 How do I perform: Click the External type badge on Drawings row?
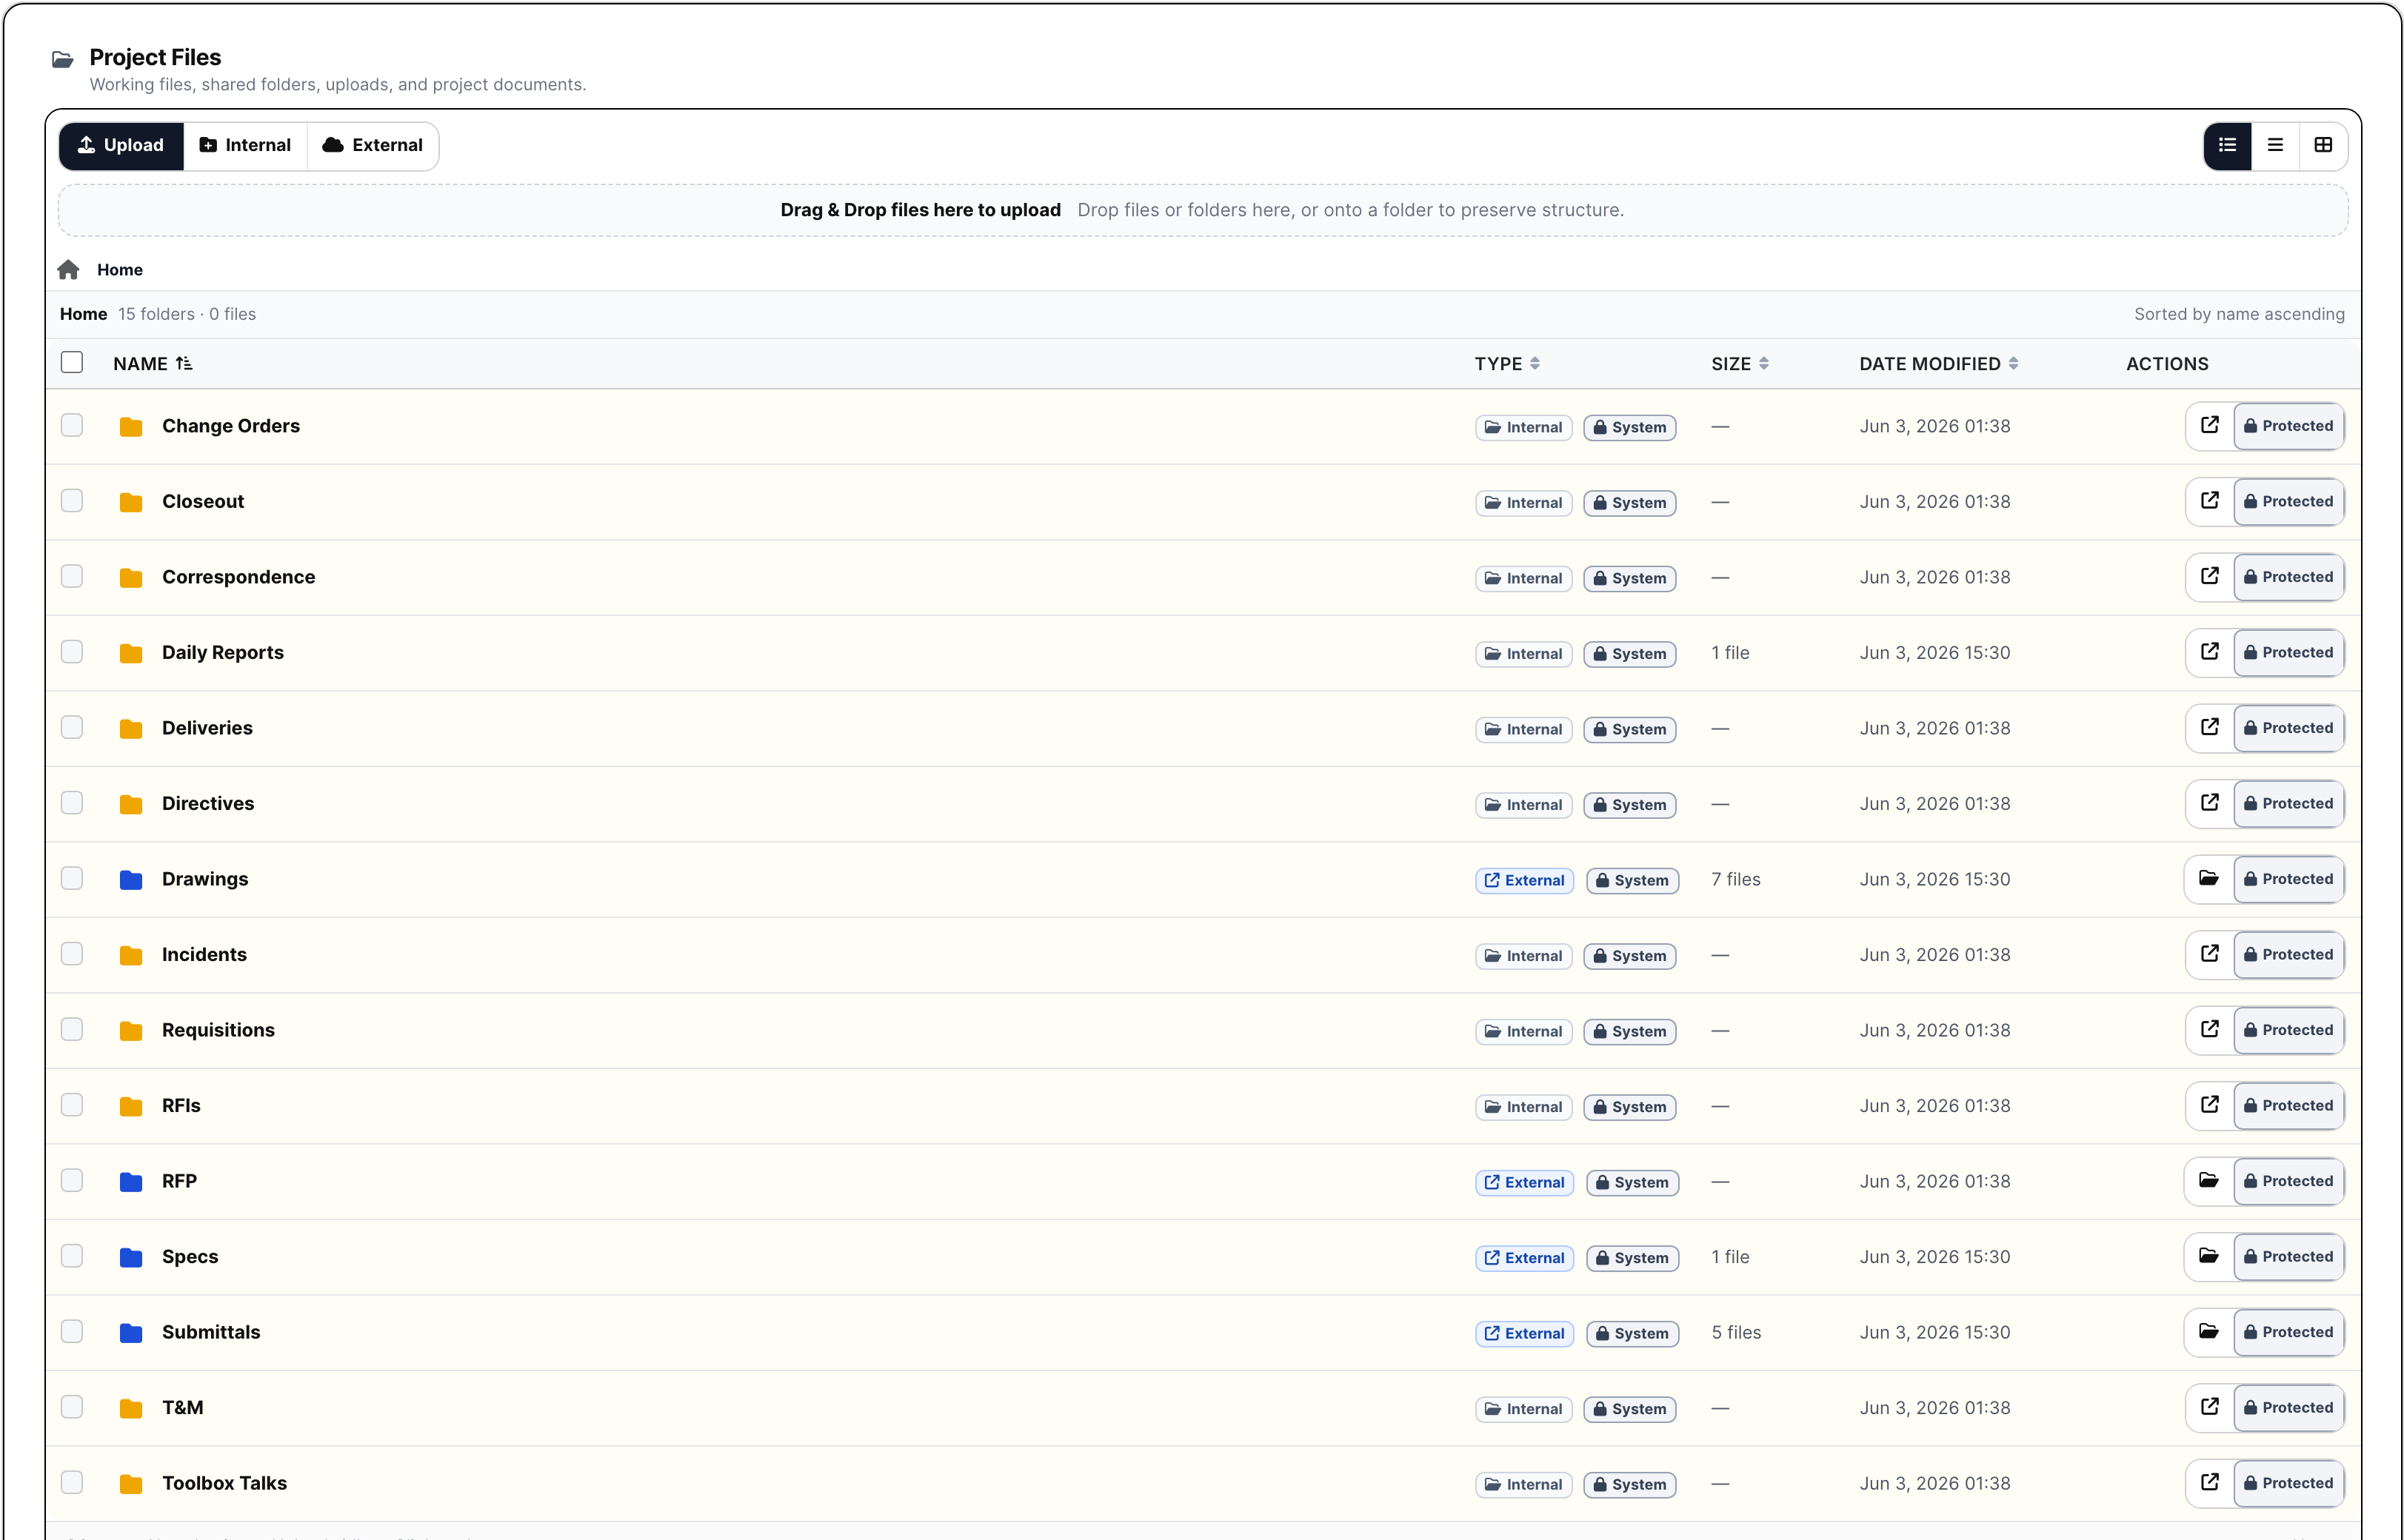(x=1524, y=880)
